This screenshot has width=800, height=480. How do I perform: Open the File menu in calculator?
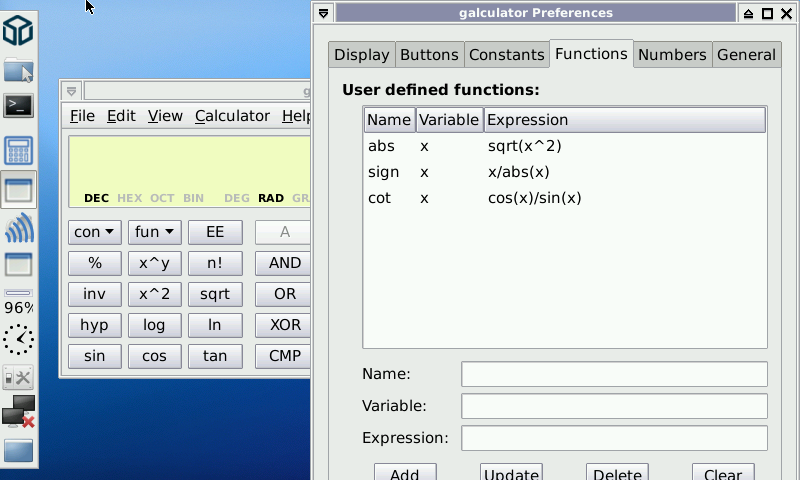(x=82, y=116)
